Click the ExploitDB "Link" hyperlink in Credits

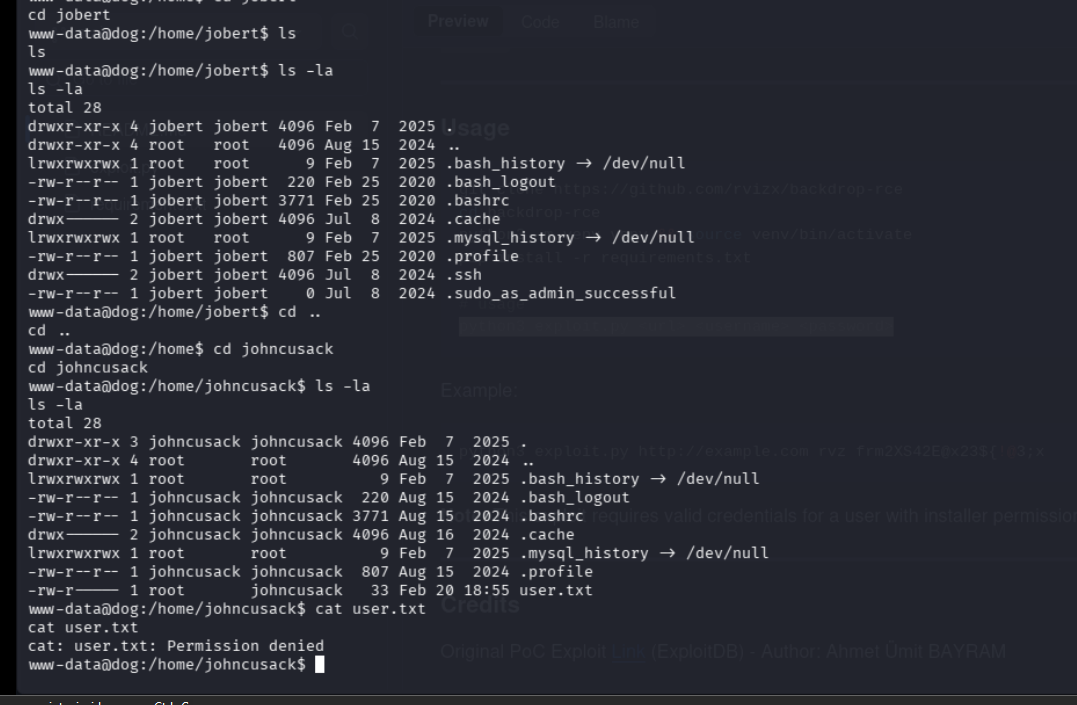627,652
